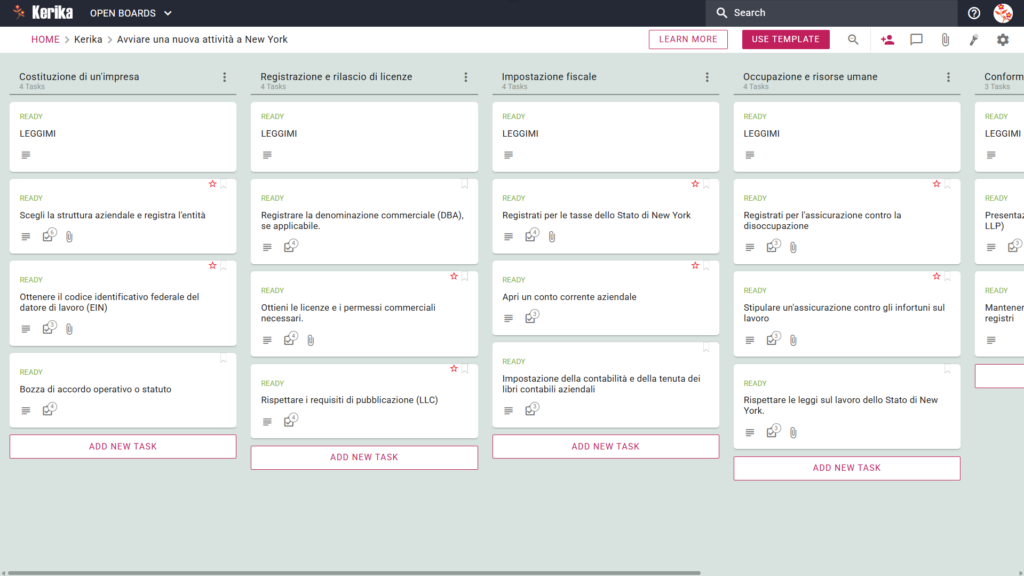
Task: Select Impostazione fiscale column title
Action: click(549, 76)
